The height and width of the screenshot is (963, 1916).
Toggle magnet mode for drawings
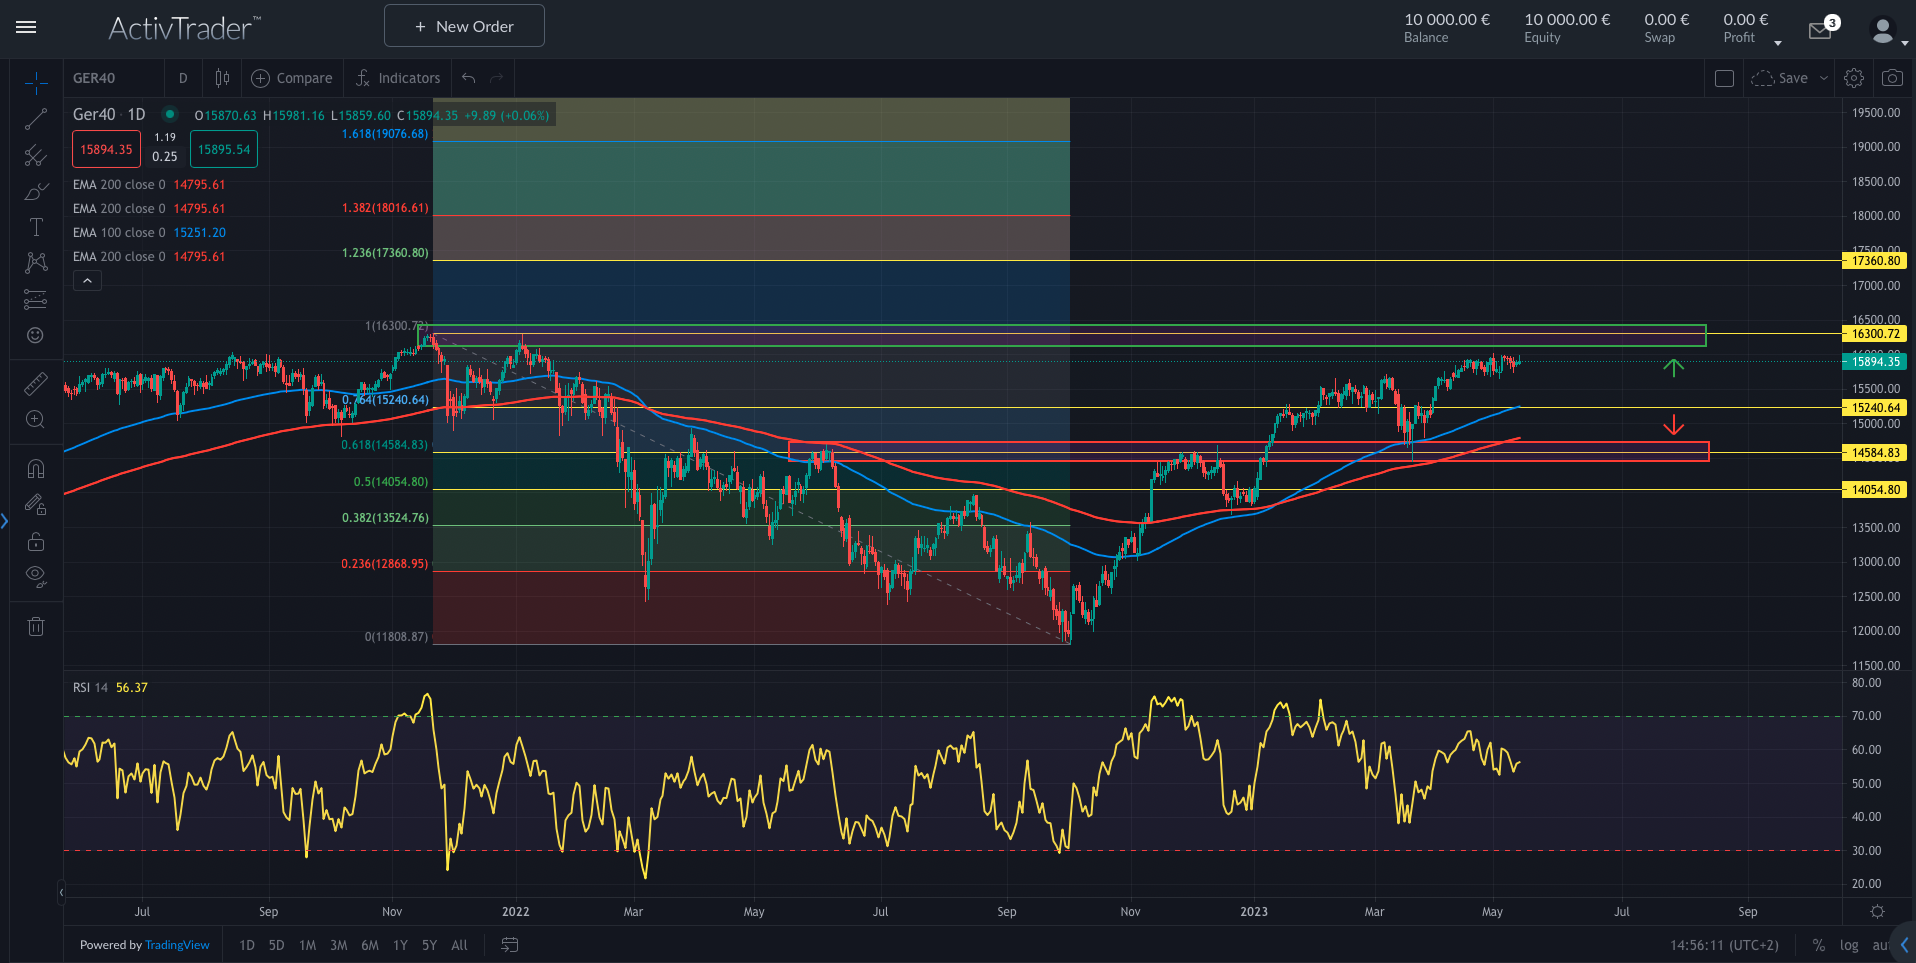(36, 468)
